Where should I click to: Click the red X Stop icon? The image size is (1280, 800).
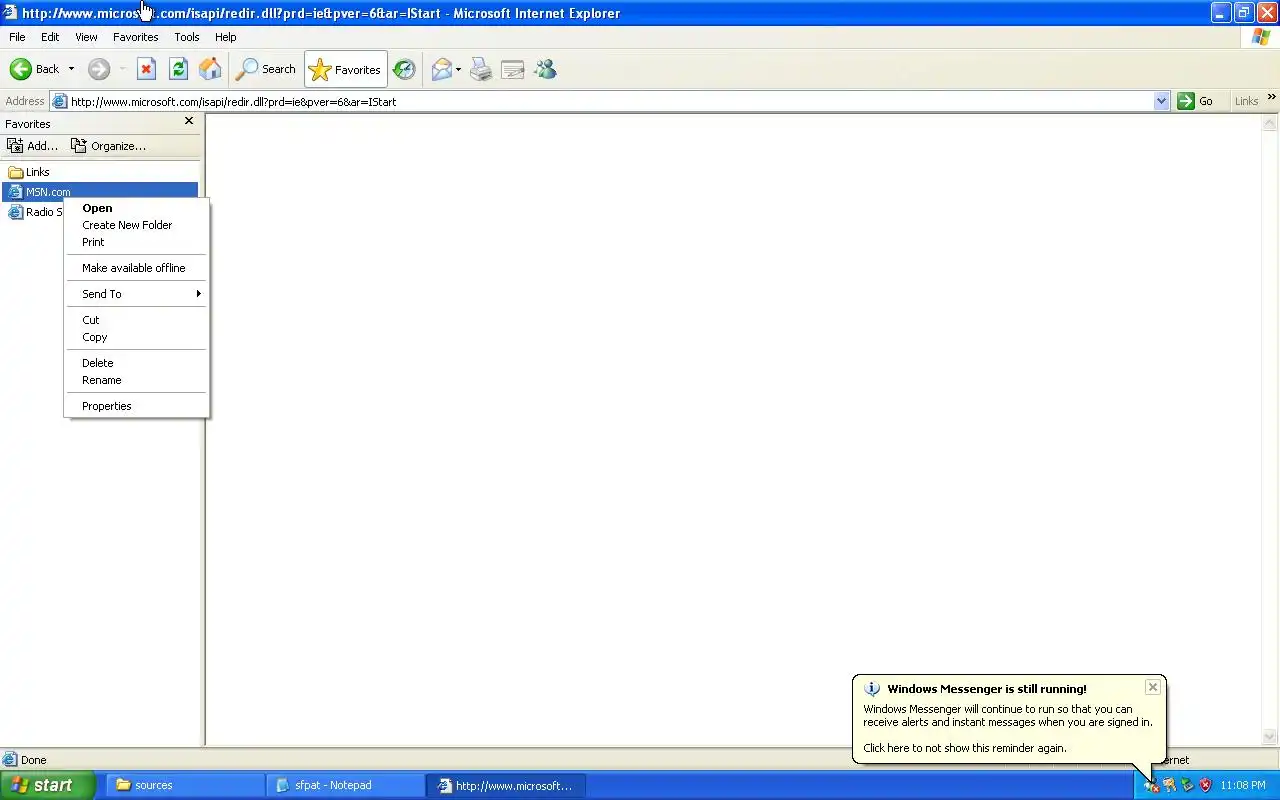click(146, 69)
